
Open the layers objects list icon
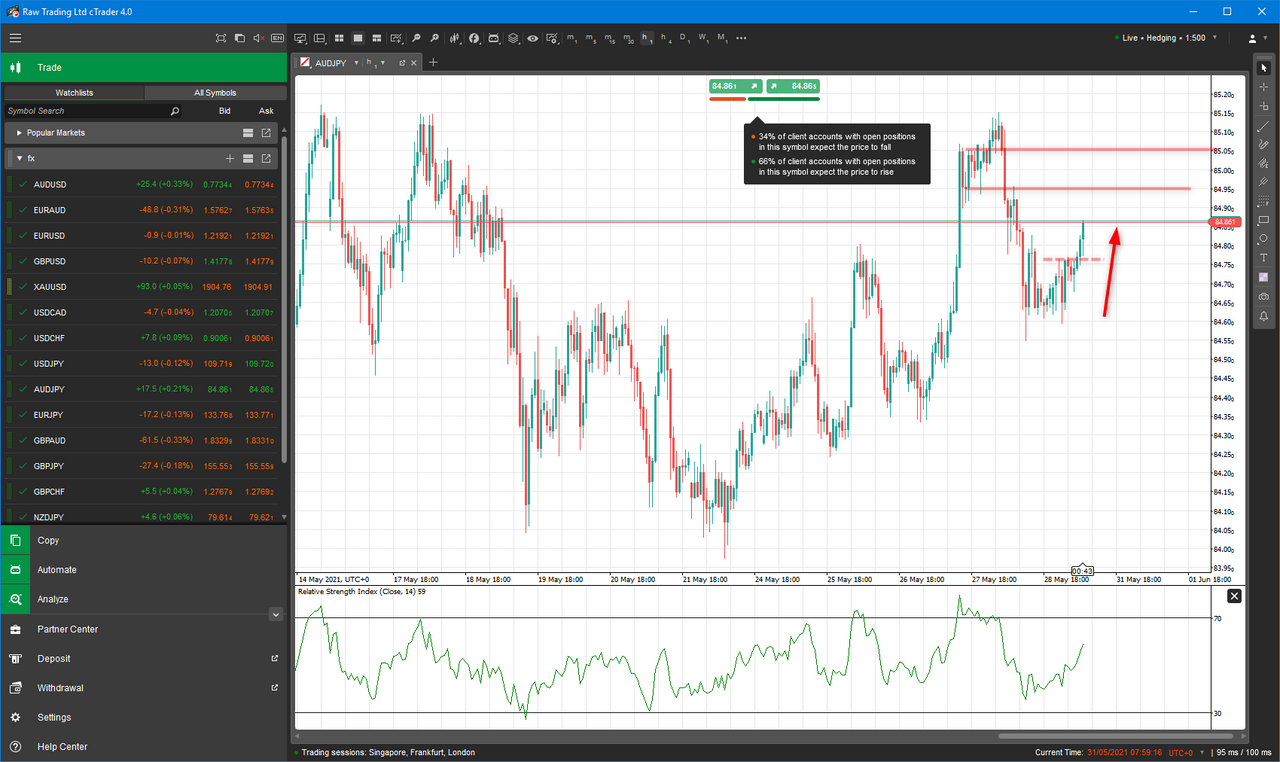point(513,38)
